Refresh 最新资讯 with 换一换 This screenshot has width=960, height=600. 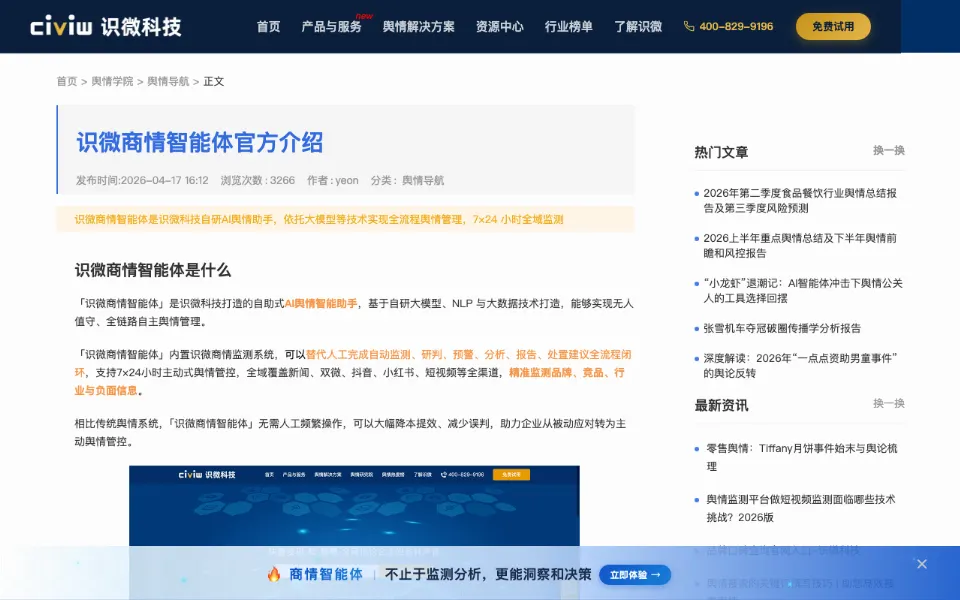[889, 403]
